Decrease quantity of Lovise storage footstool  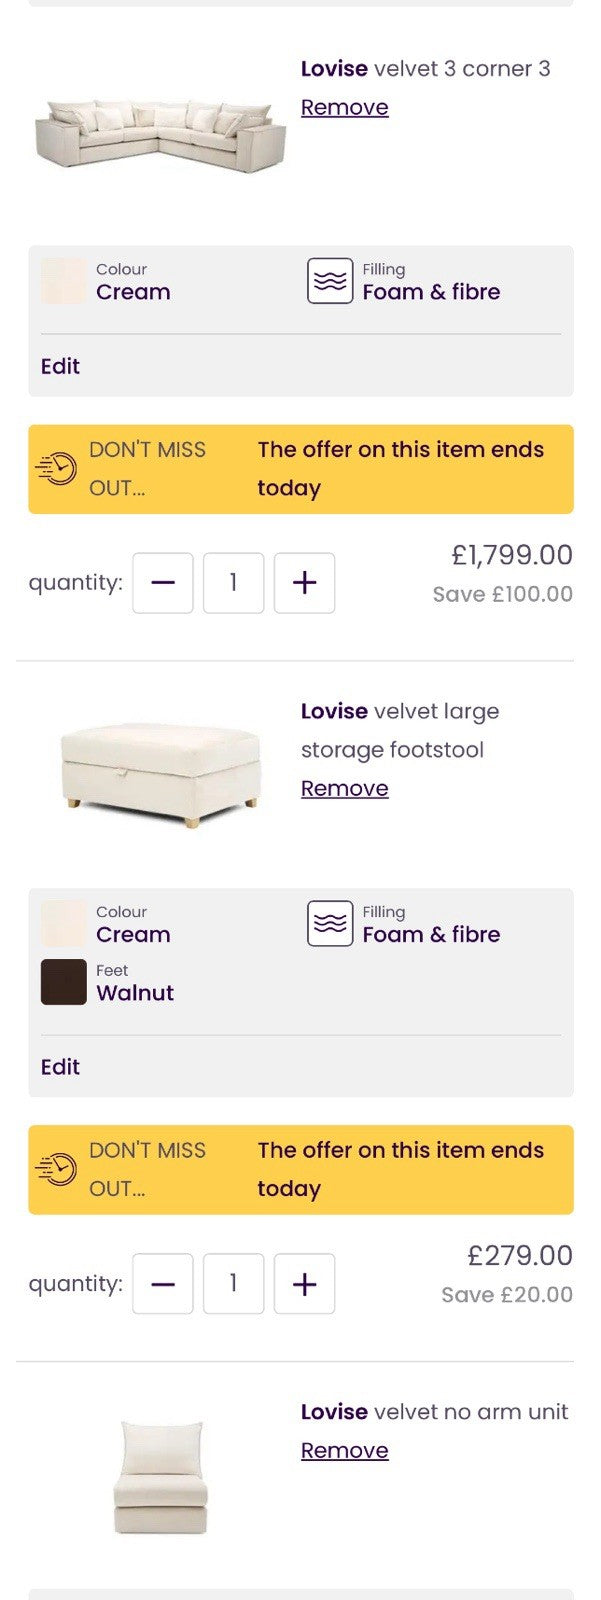point(163,1284)
